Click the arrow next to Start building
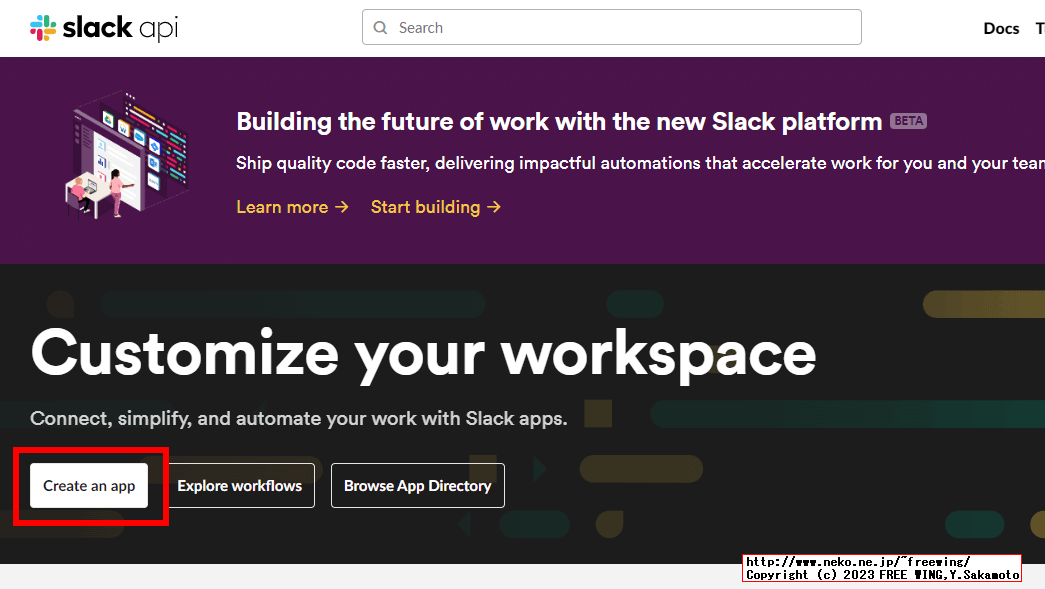 pos(494,207)
